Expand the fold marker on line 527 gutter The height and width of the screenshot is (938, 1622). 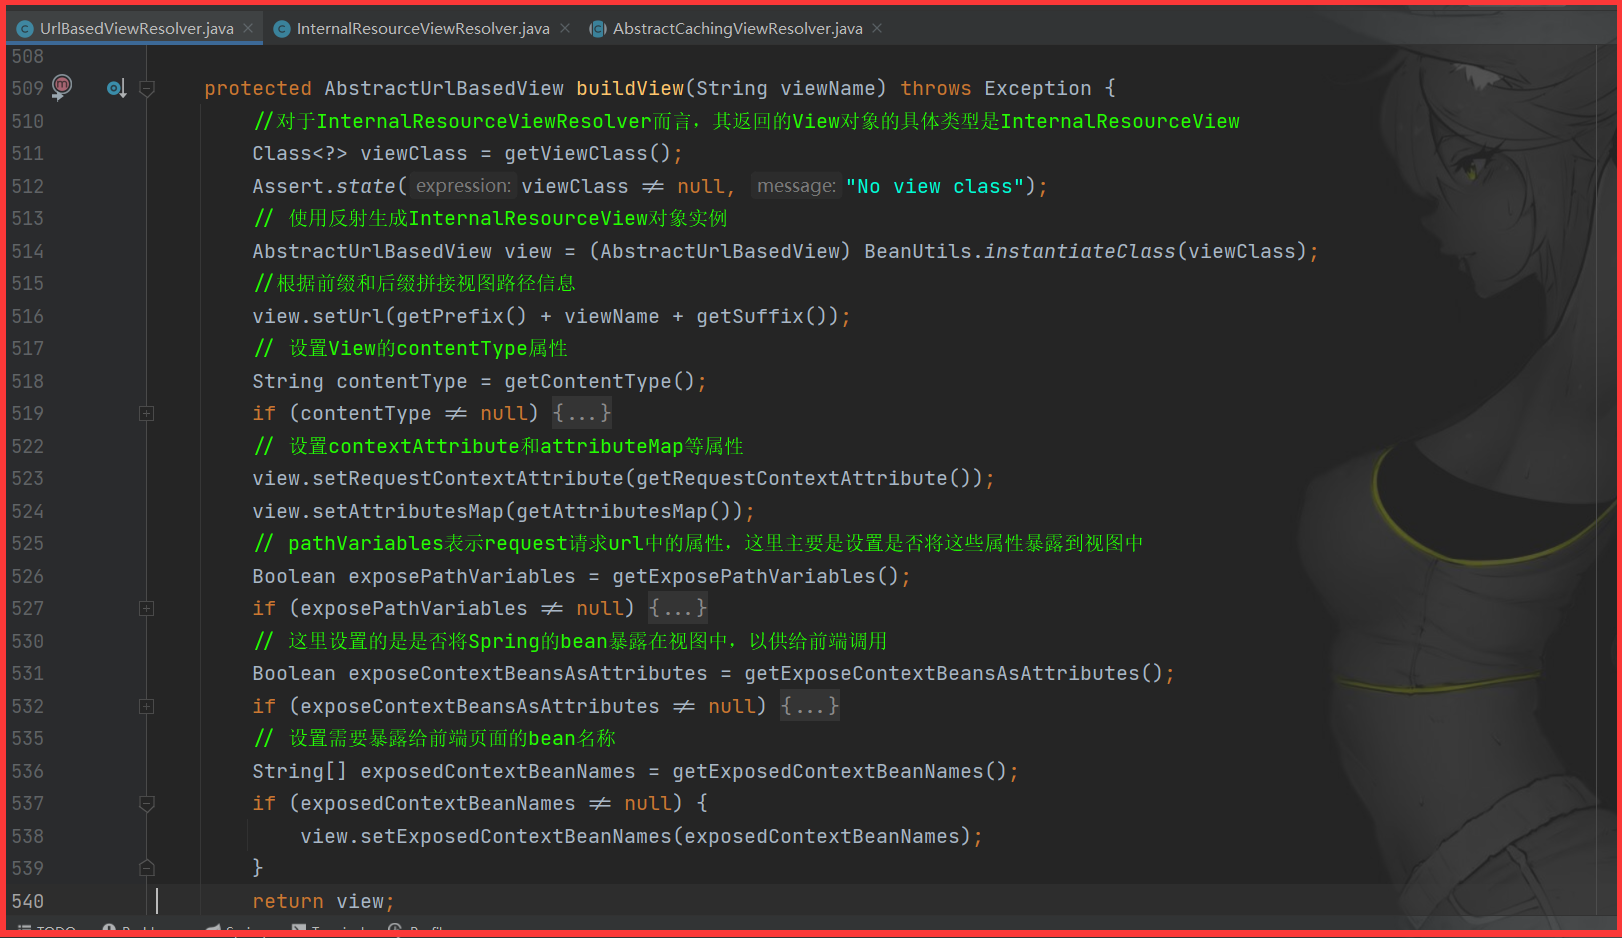[x=147, y=608]
